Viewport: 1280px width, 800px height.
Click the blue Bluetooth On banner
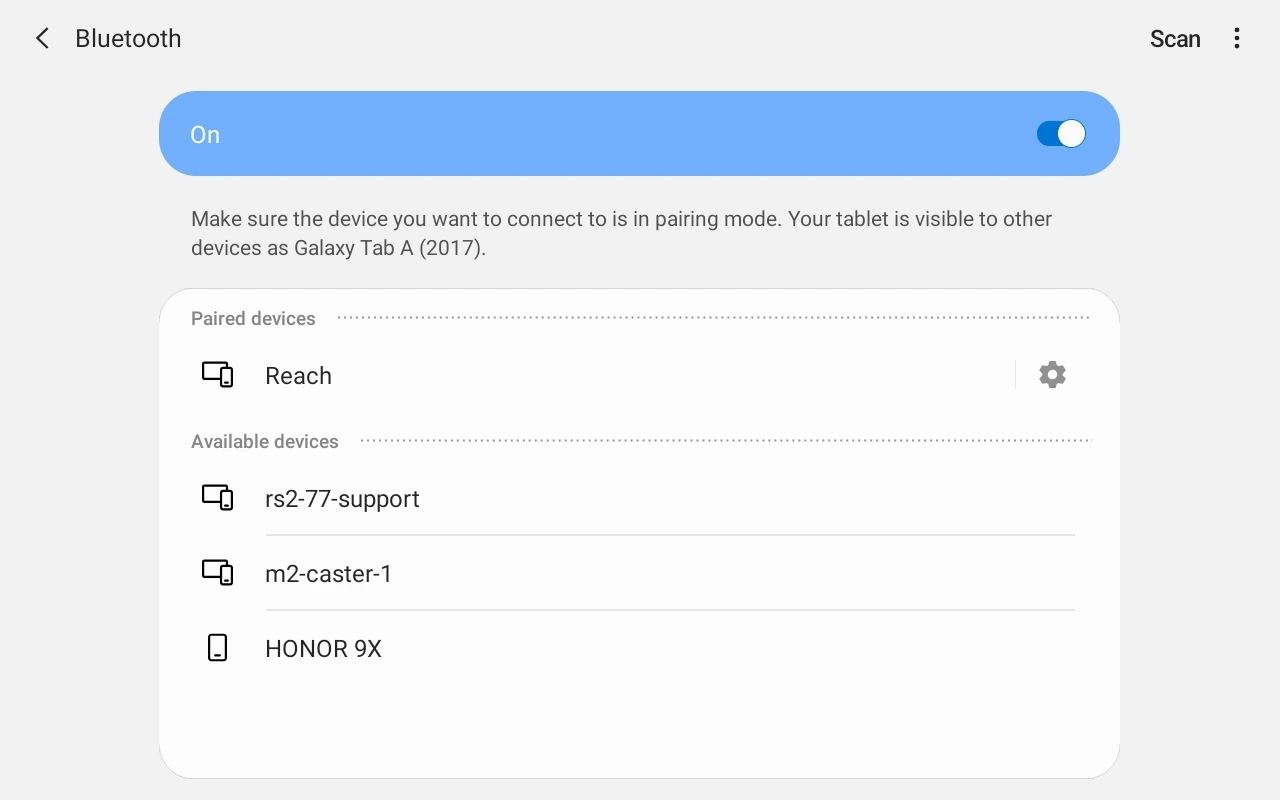tap(640, 133)
